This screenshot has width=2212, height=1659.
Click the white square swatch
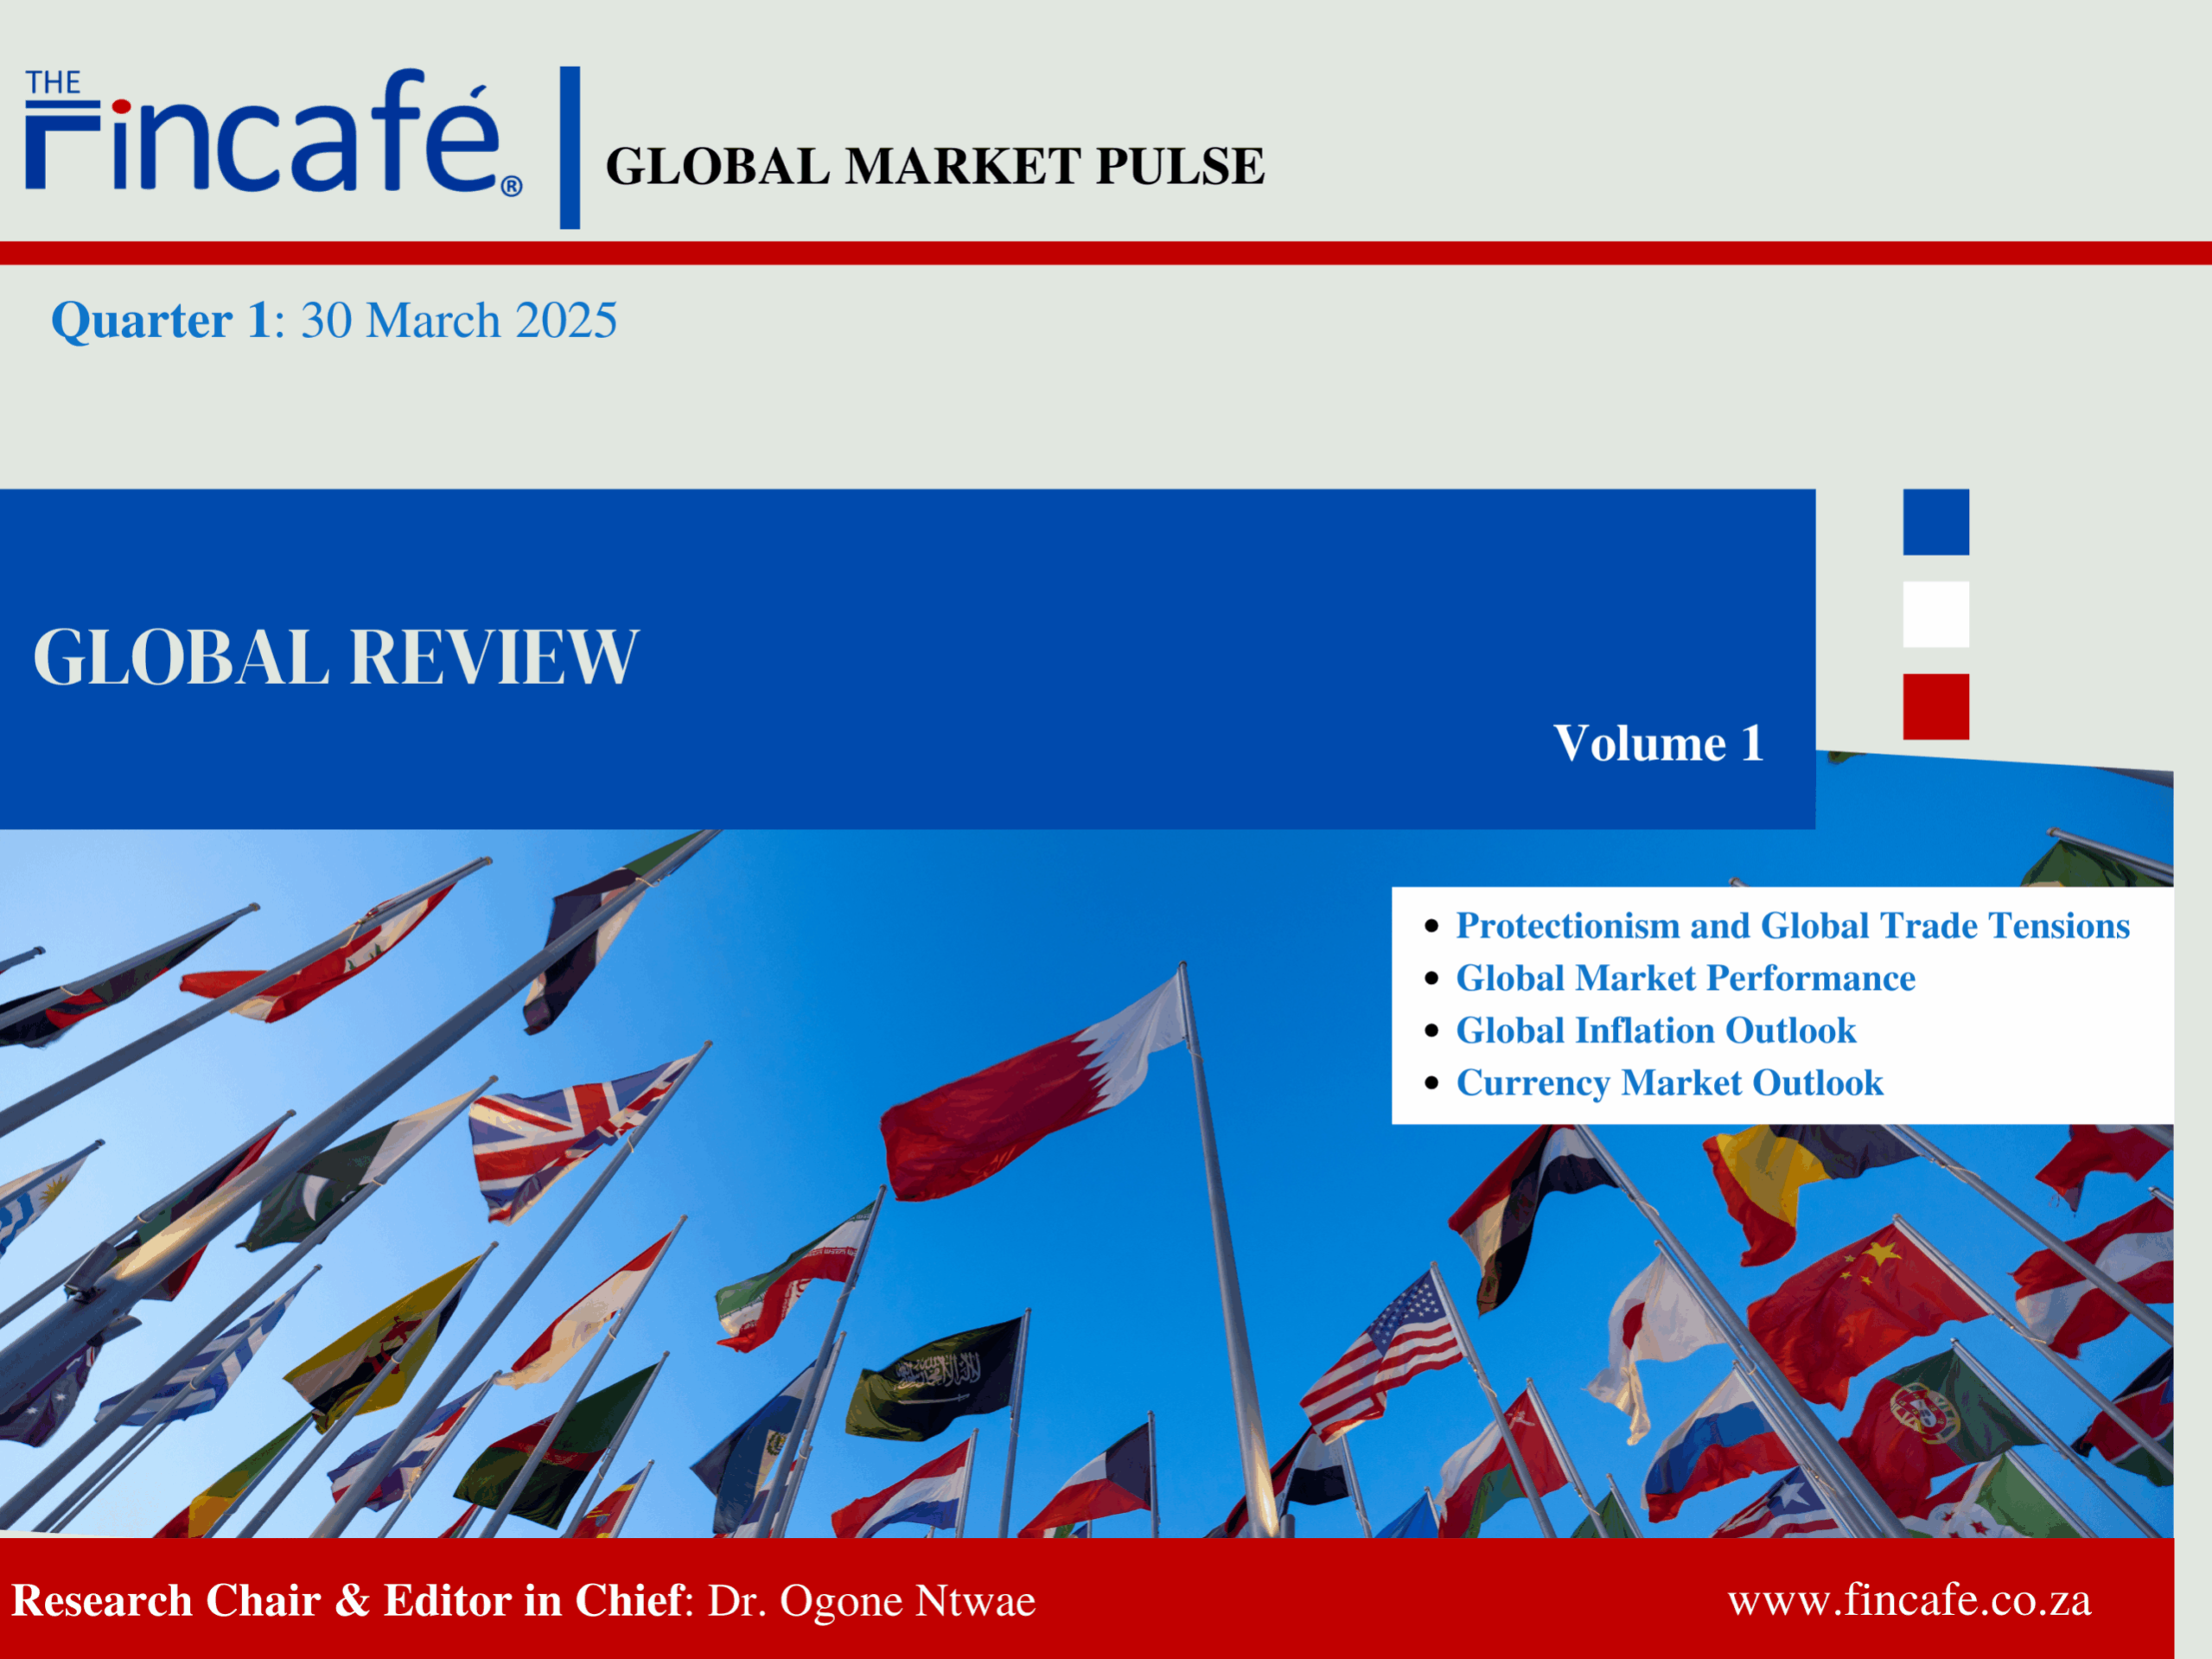1935,614
